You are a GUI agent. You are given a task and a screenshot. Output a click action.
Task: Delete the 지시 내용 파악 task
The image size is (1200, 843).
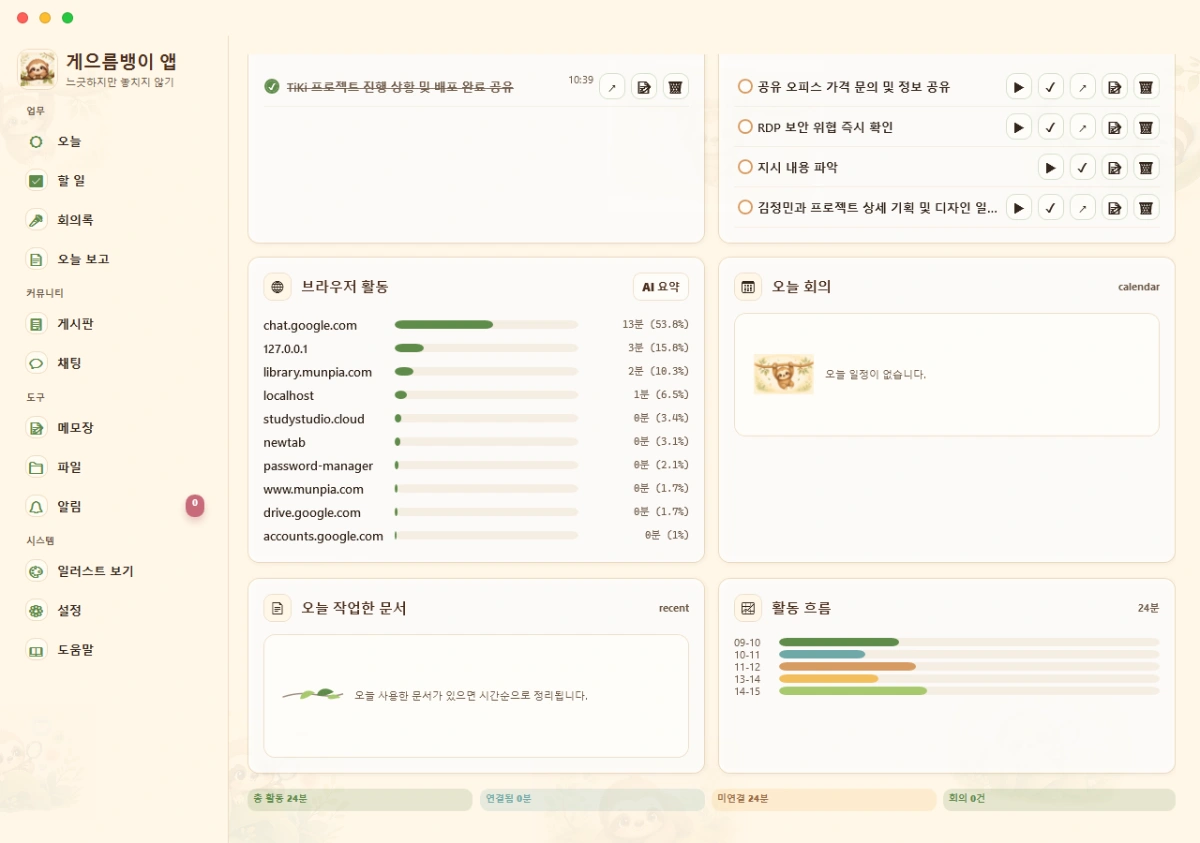coord(1146,167)
